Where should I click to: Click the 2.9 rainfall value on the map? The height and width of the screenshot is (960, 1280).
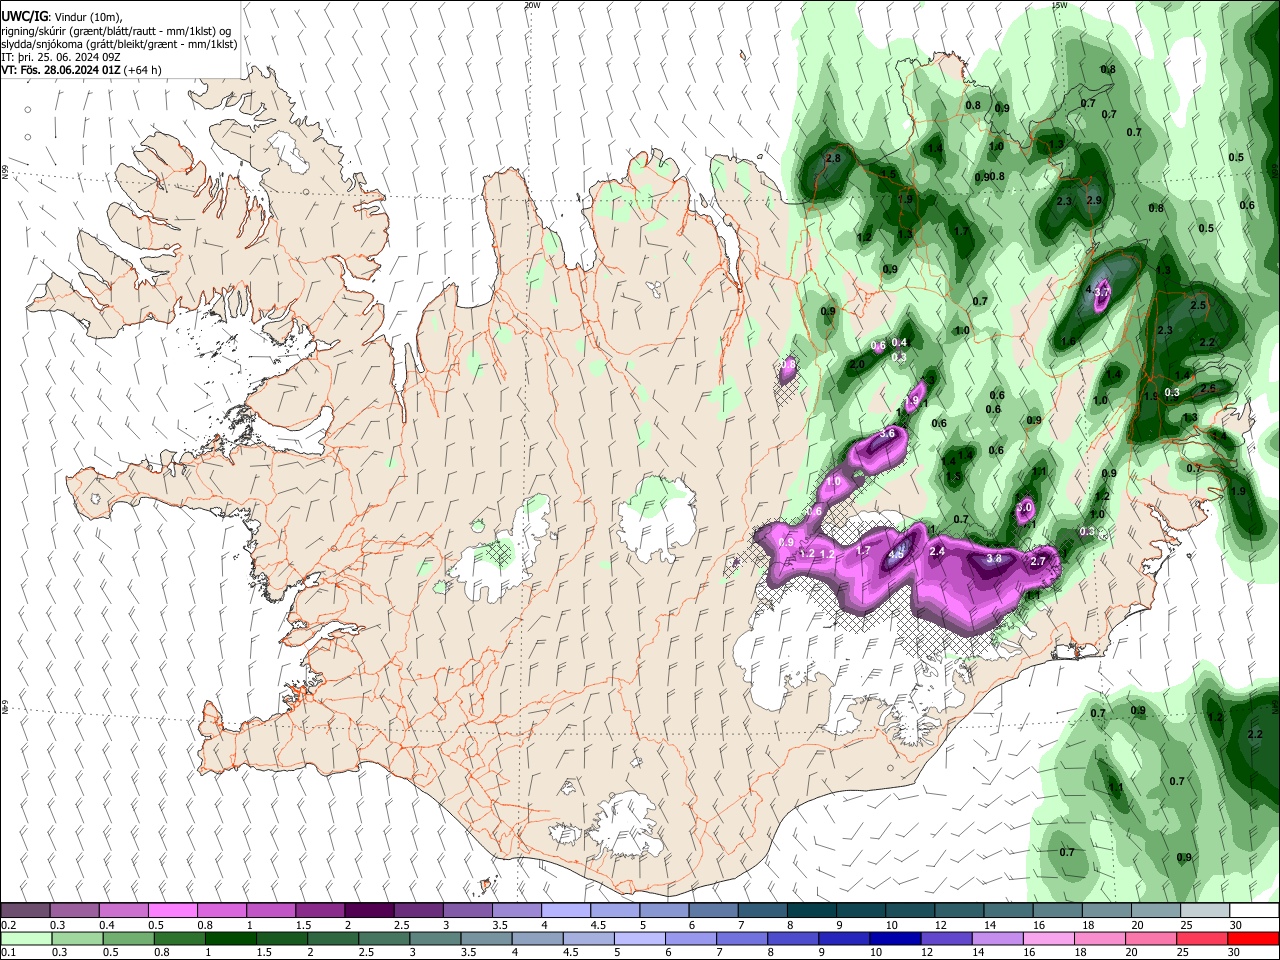(1094, 201)
